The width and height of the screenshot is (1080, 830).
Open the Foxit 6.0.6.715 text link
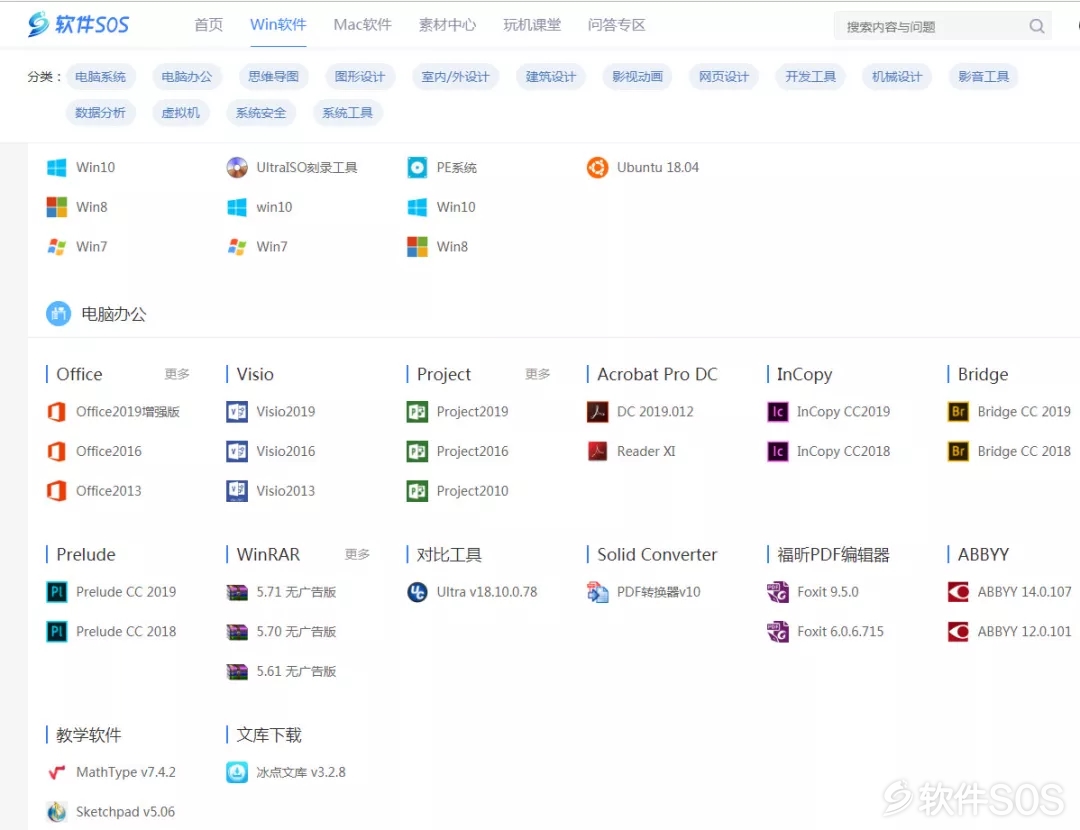tap(840, 632)
